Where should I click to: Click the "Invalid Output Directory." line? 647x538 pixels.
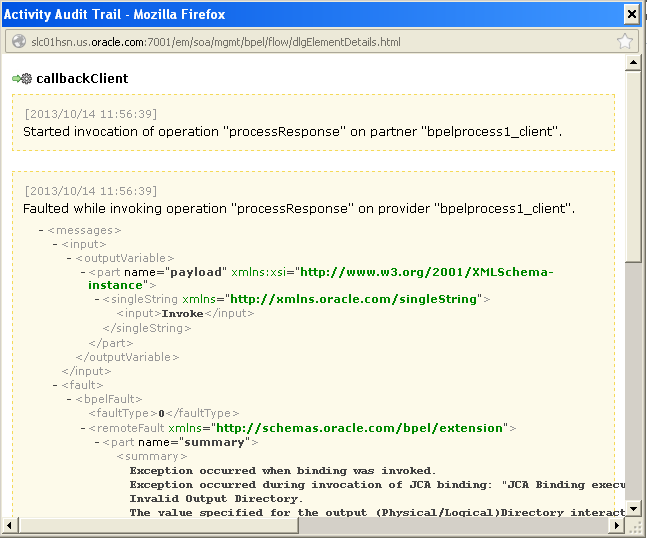pyautogui.click(x=216, y=499)
